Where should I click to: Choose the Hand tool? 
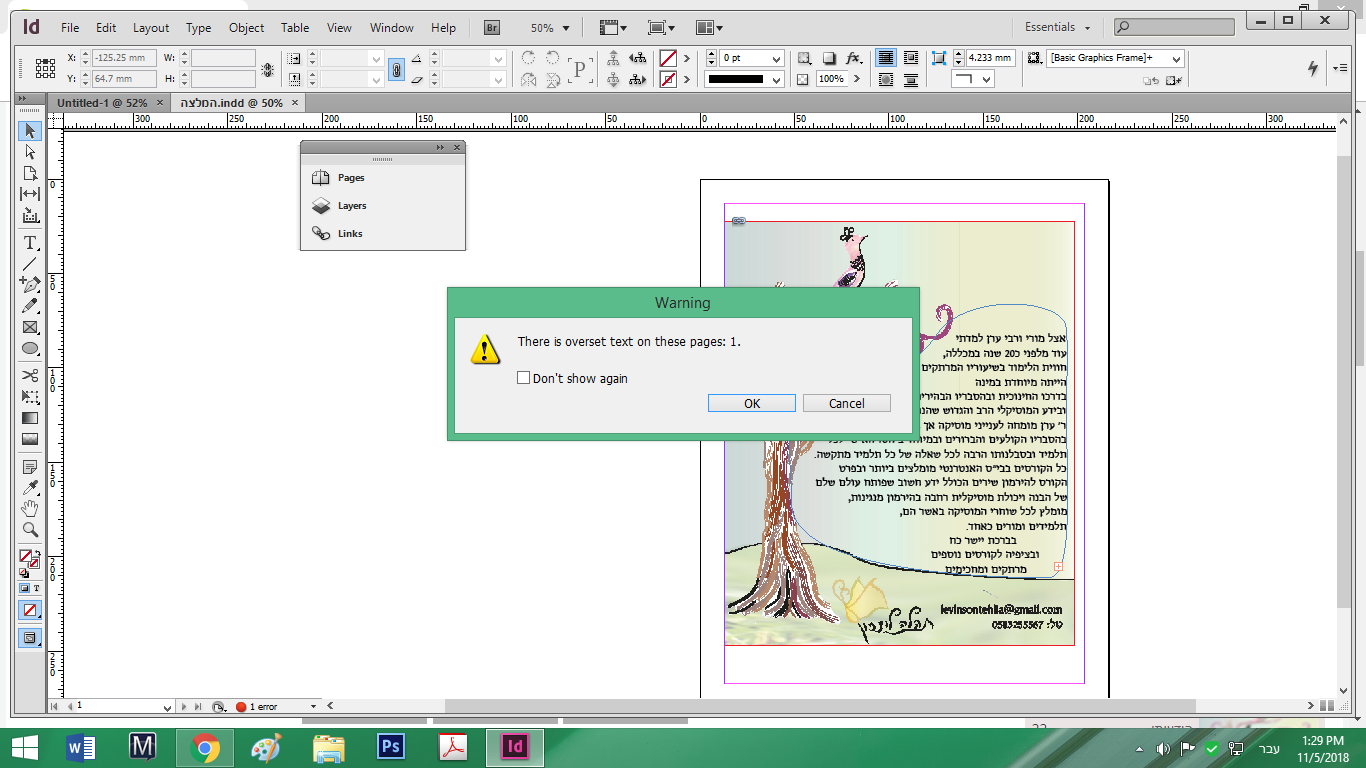30,509
